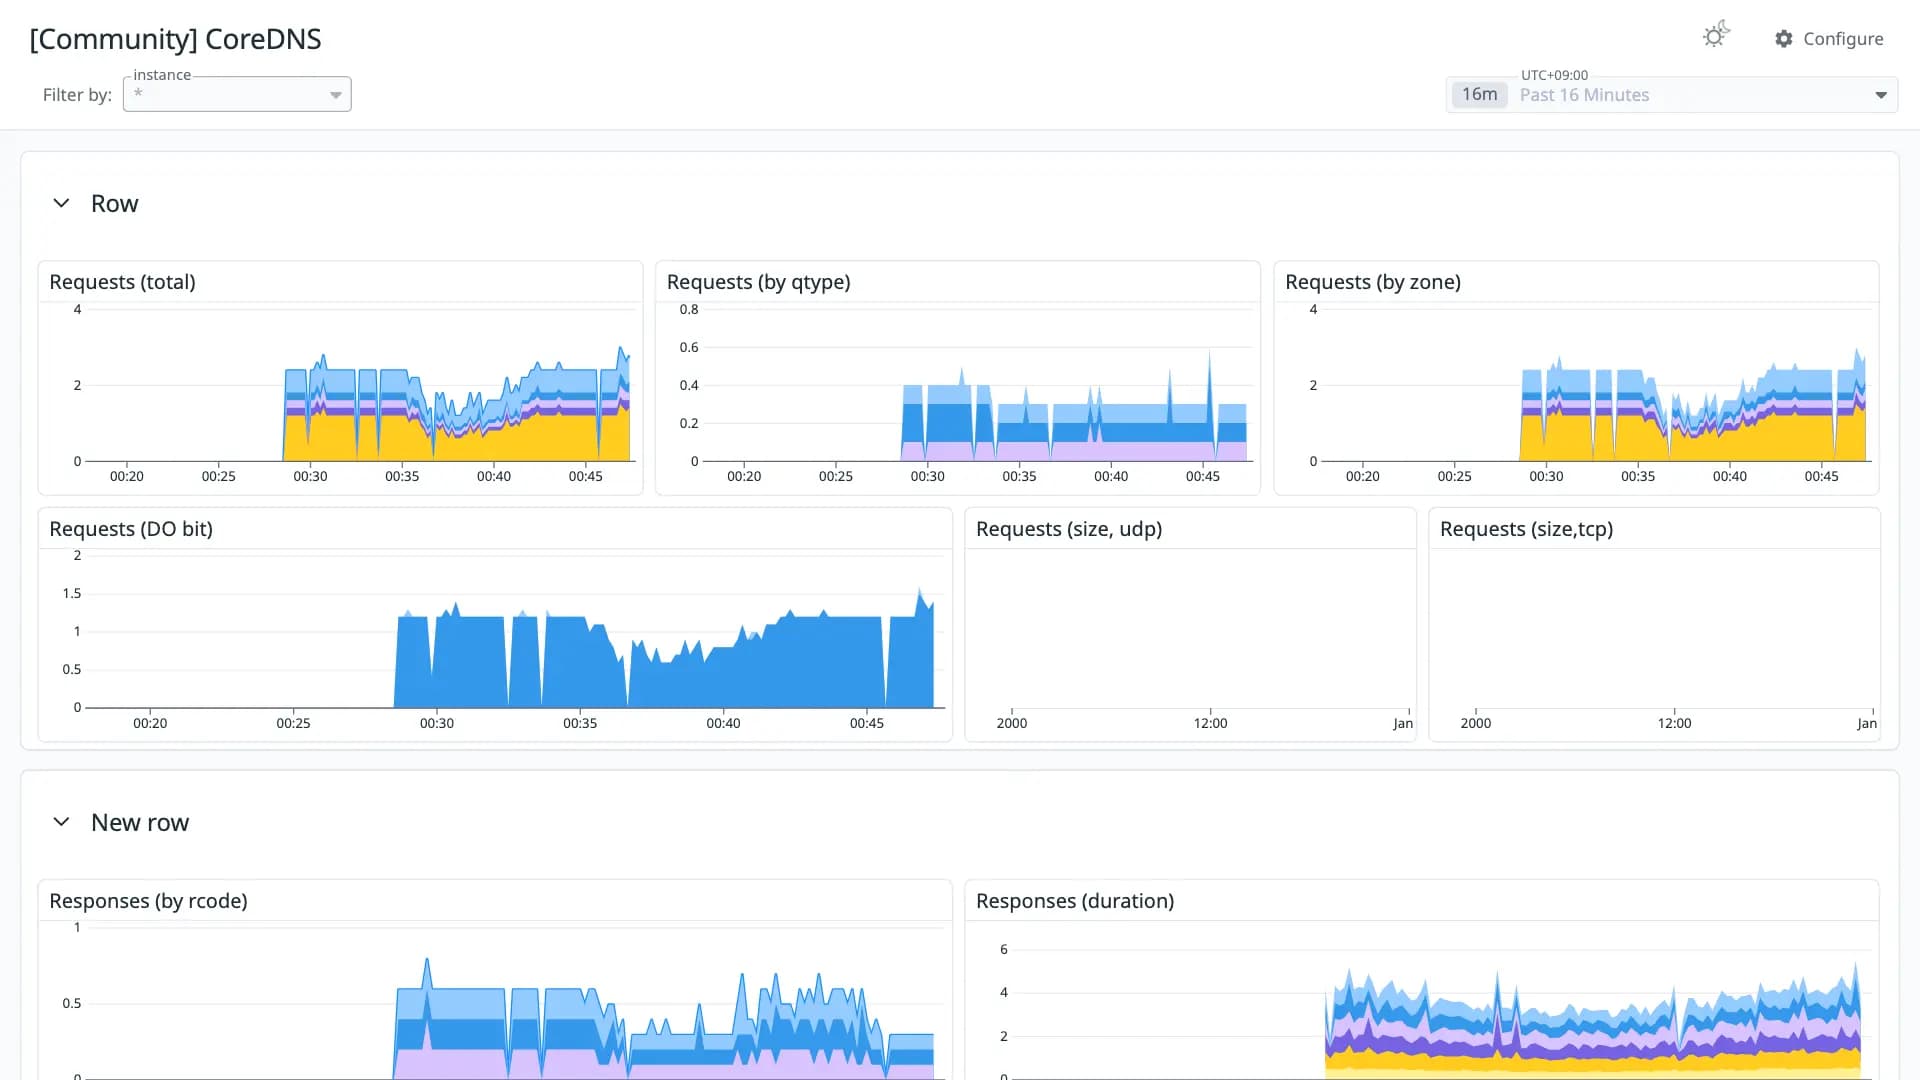Viewport: 1920px width, 1080px height.
Task: Click the 00:40 tick on Requests (DO bit) chart
Action: point(723,723)
